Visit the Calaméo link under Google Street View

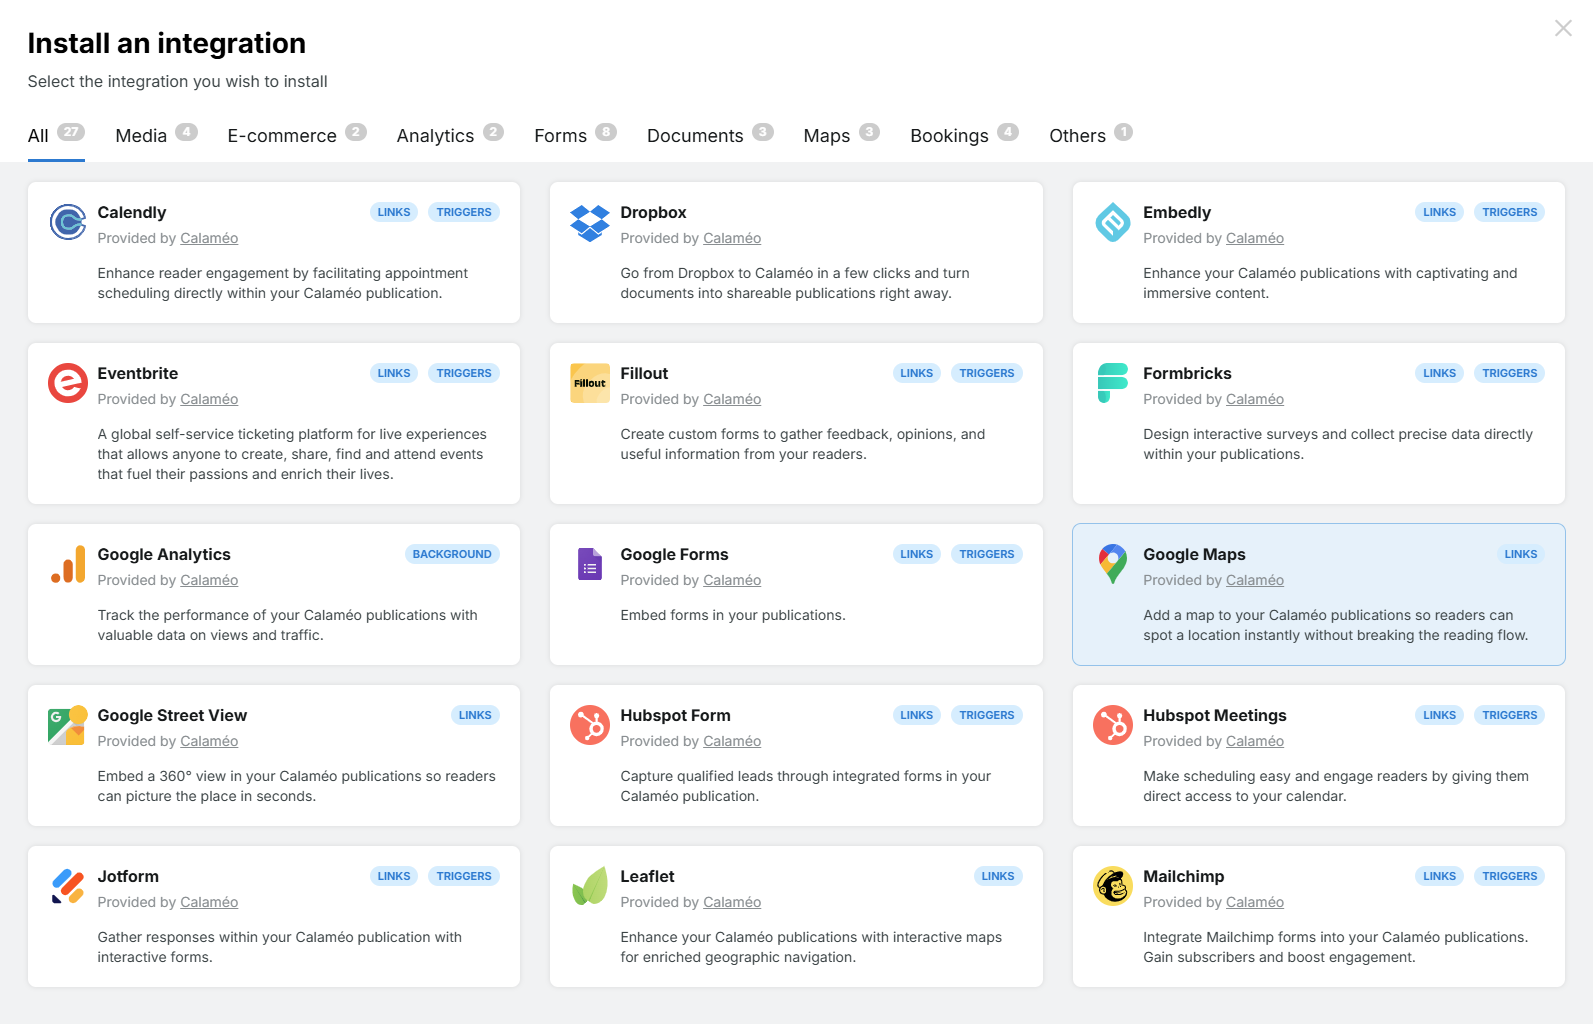(209, 741)
